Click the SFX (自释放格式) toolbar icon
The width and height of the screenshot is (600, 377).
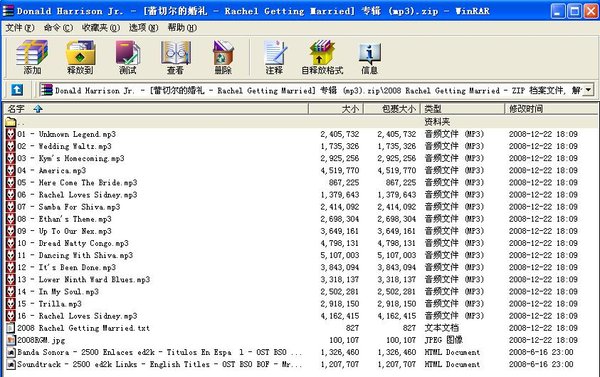322,57
